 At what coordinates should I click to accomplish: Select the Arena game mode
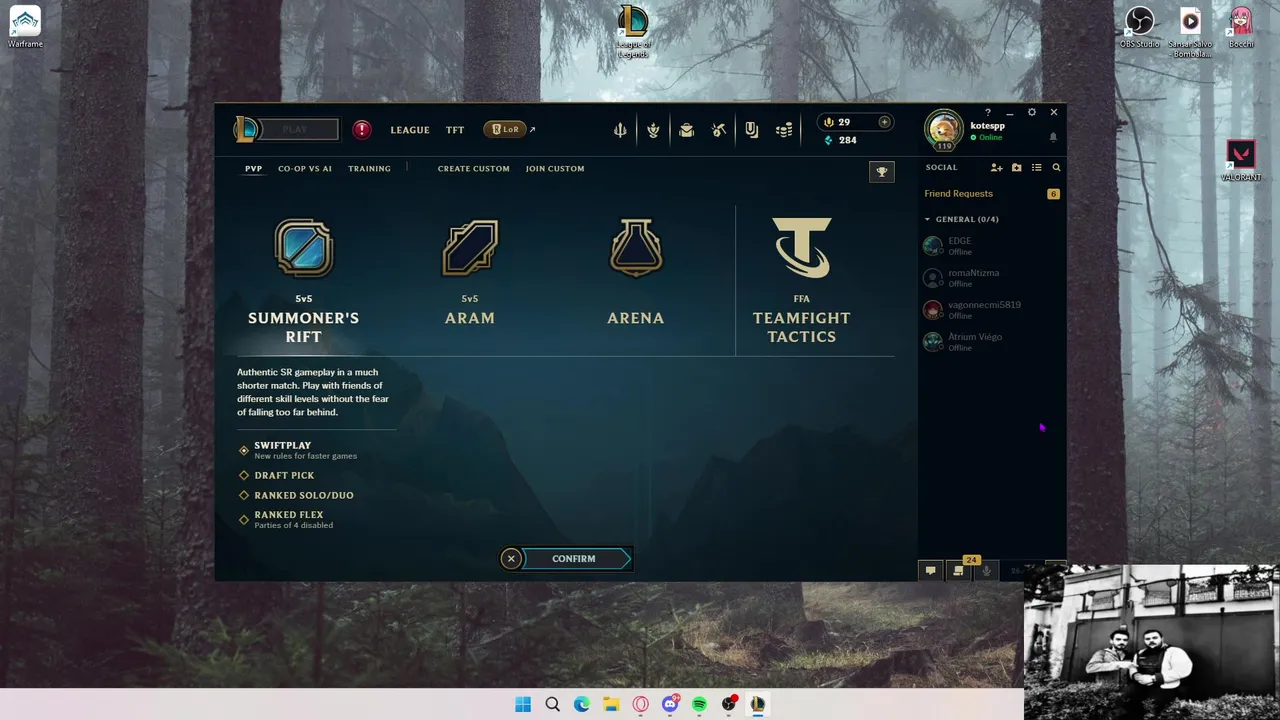click(636, 272)
